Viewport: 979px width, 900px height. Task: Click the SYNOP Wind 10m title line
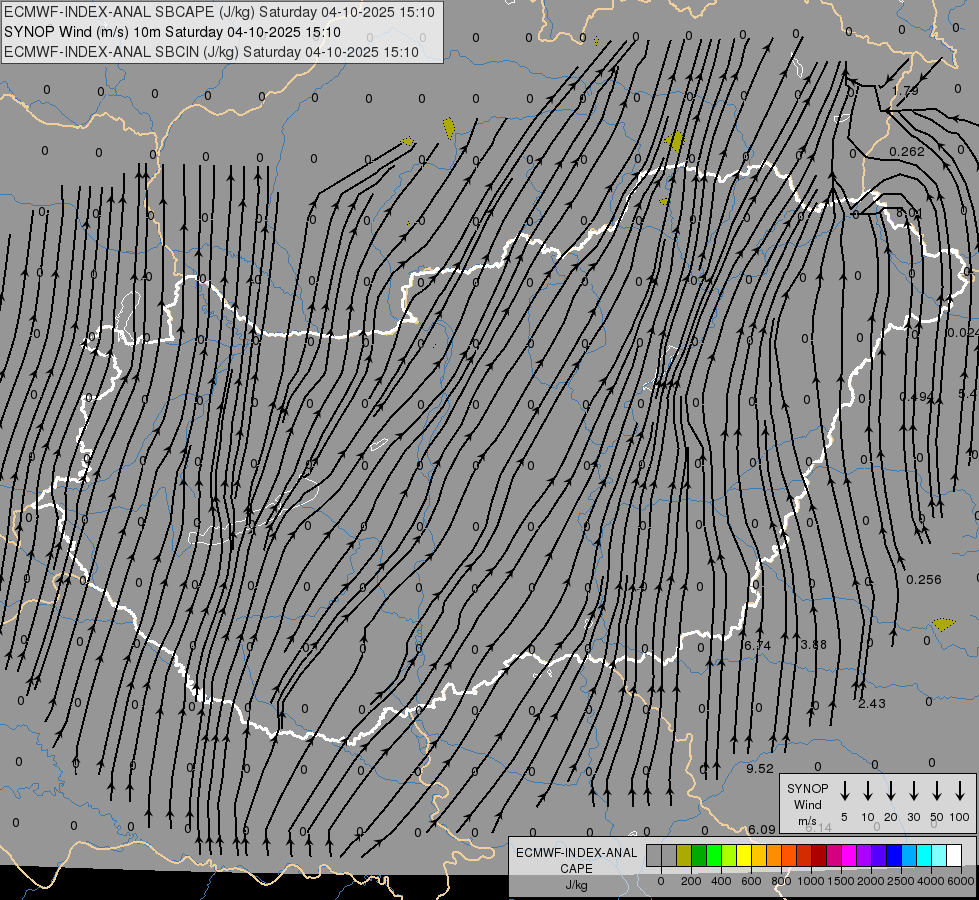click(172, 32)
